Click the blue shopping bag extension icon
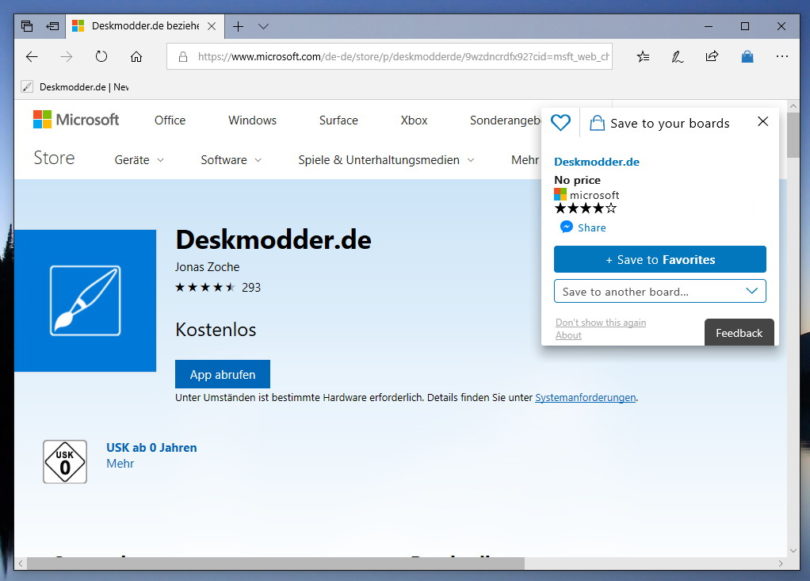Image resolution: width=810 pixels, height=581 pixels. (747, 58)
